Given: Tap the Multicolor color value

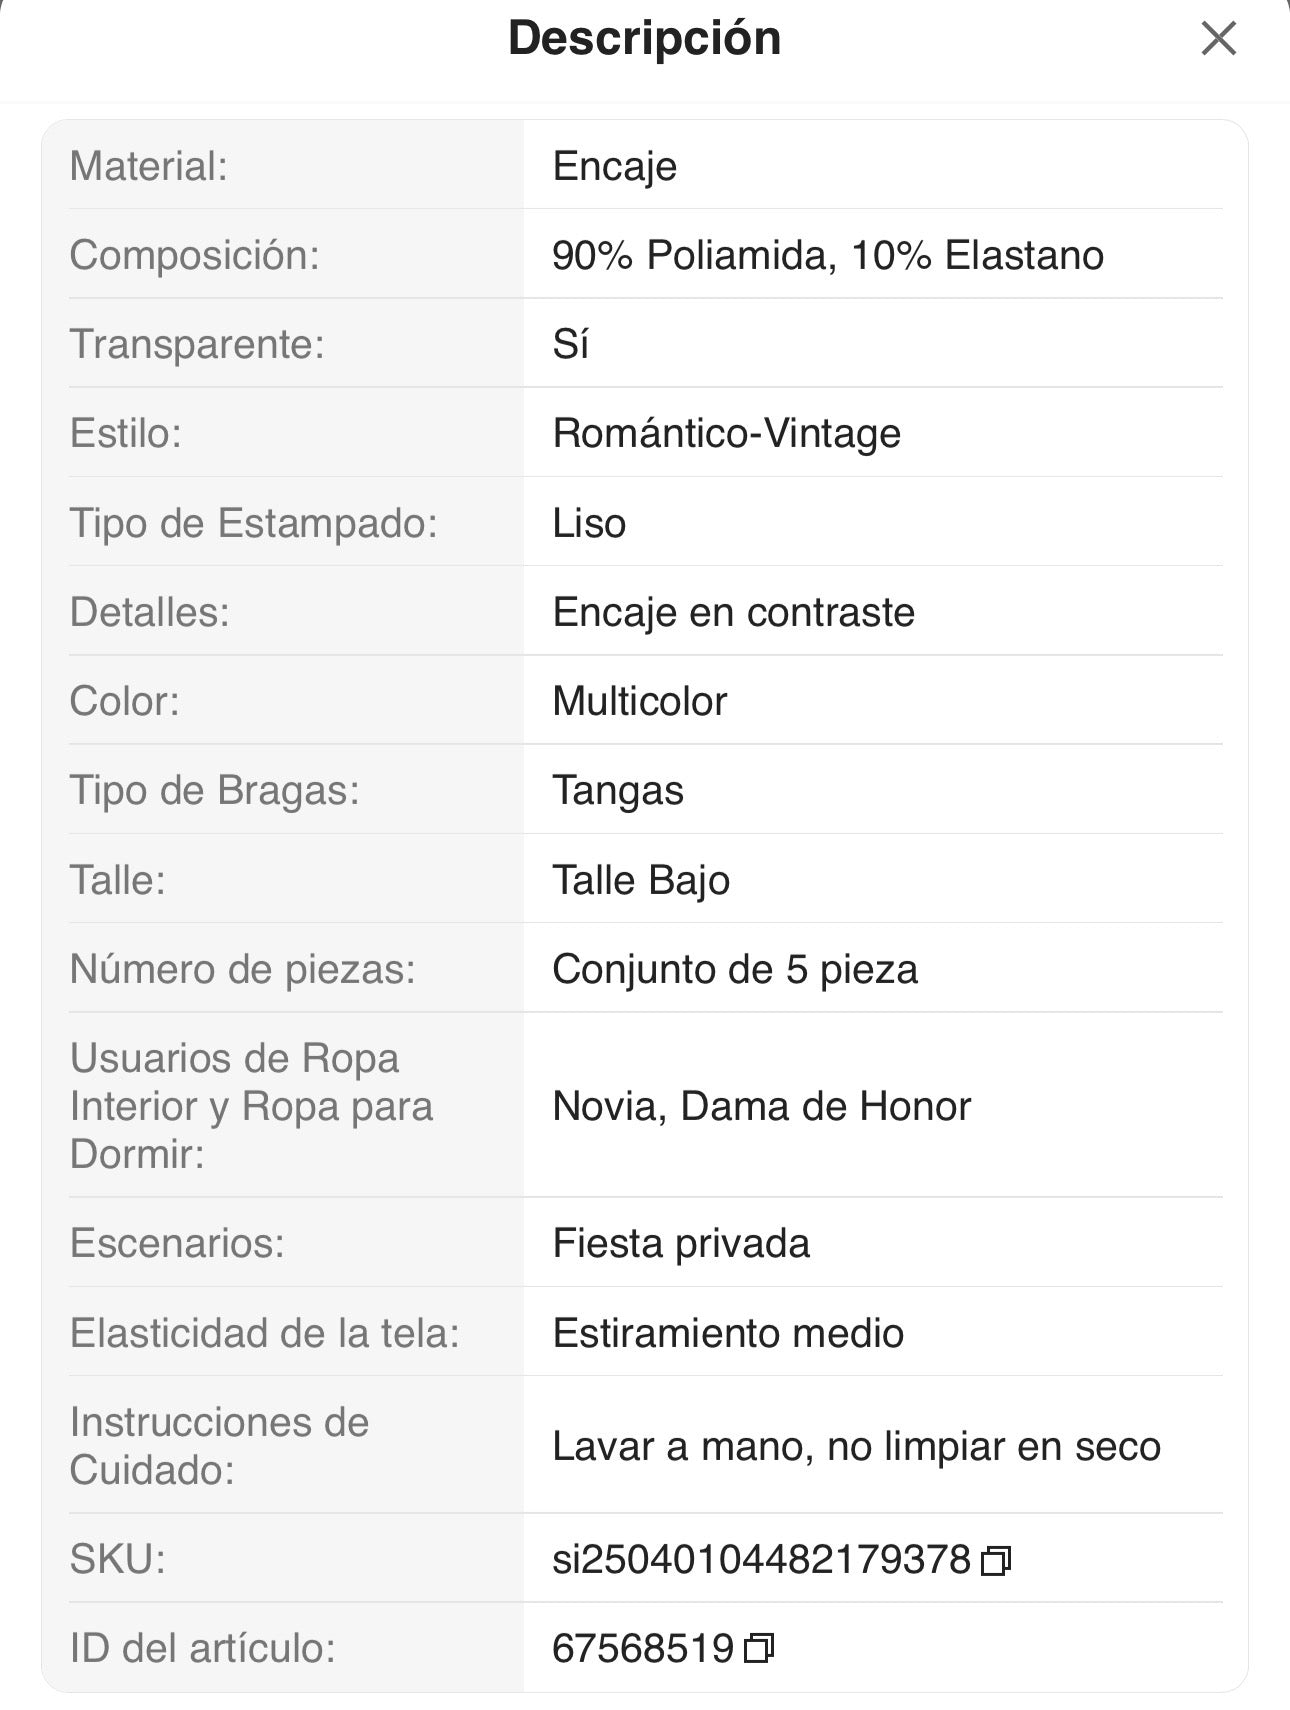Looking at the screenshot, I should tap(639, 701).
